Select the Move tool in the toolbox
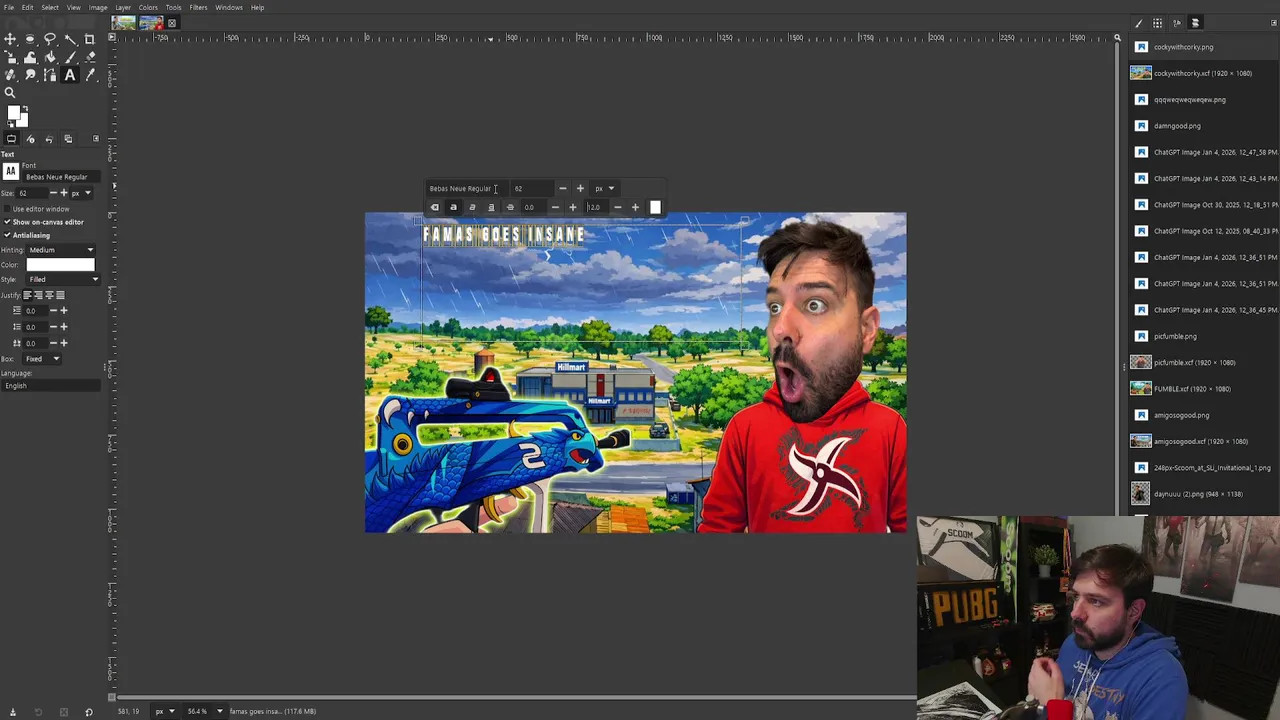 (10, 39)
